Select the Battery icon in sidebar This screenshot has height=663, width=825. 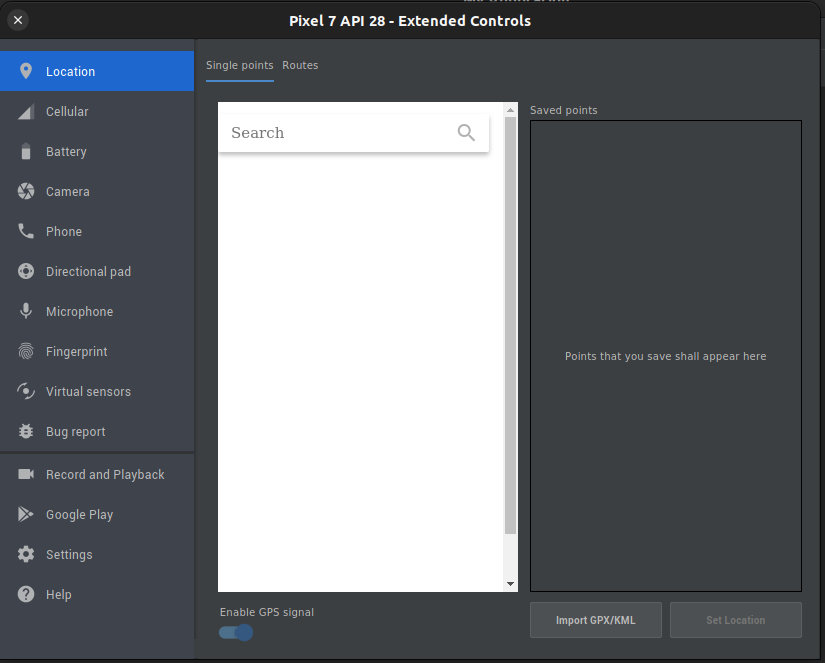pyautogui.click(x=26, y=152)
